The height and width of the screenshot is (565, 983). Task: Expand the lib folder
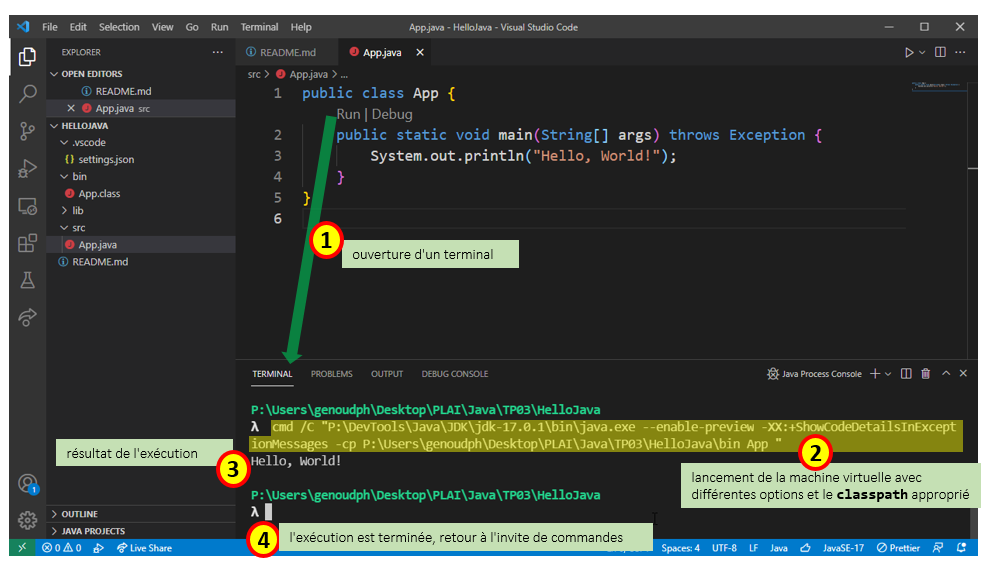point(77,211)
